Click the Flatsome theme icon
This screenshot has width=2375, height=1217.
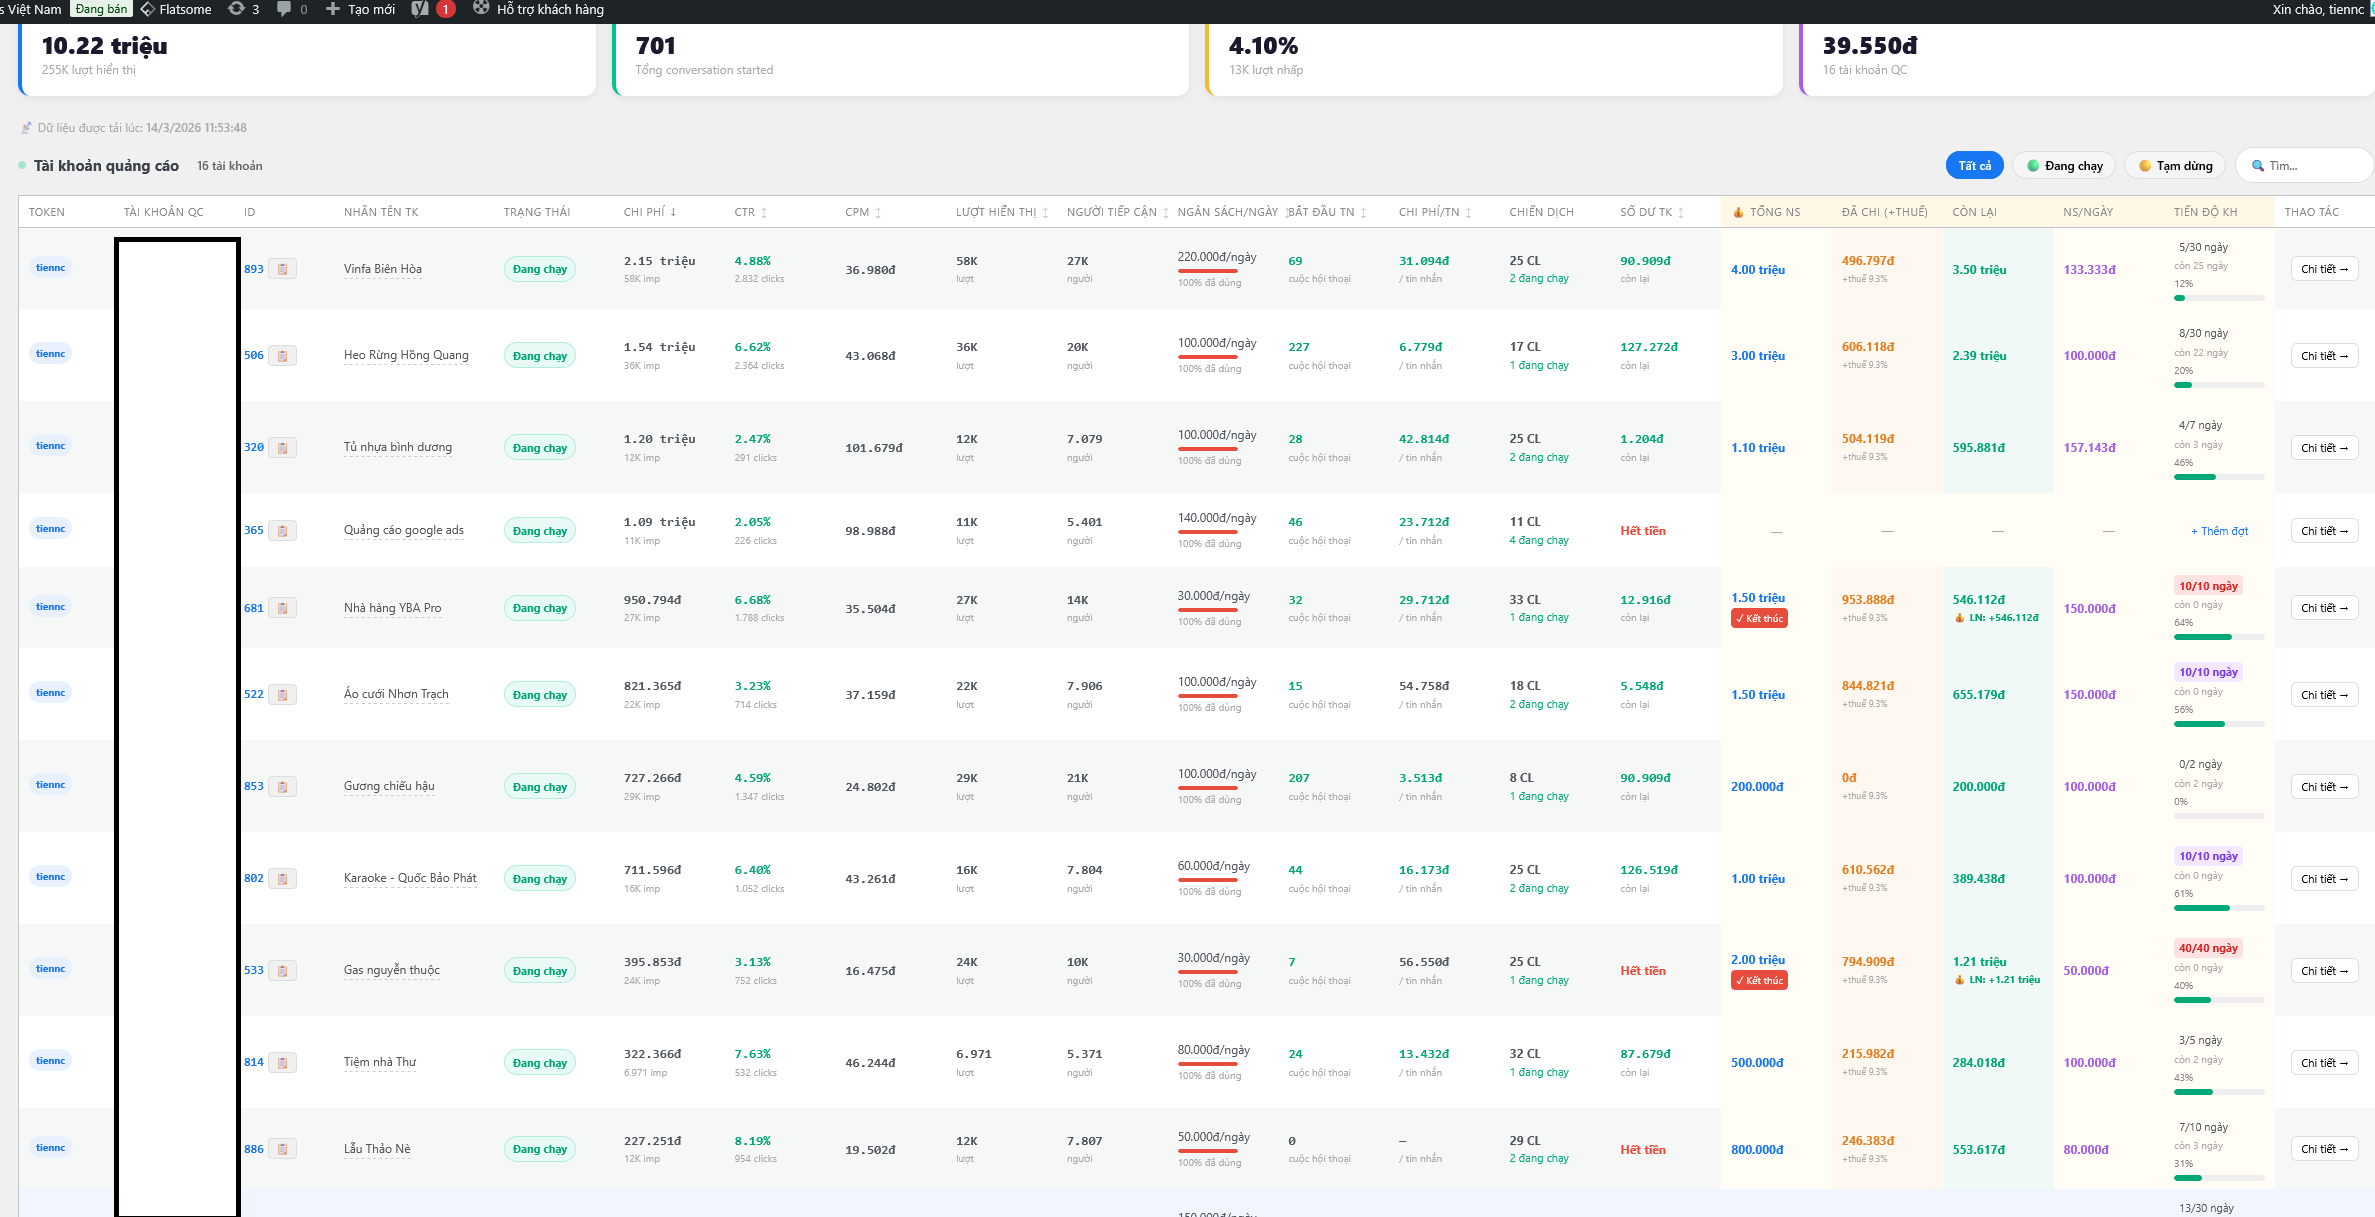(148, 9)
